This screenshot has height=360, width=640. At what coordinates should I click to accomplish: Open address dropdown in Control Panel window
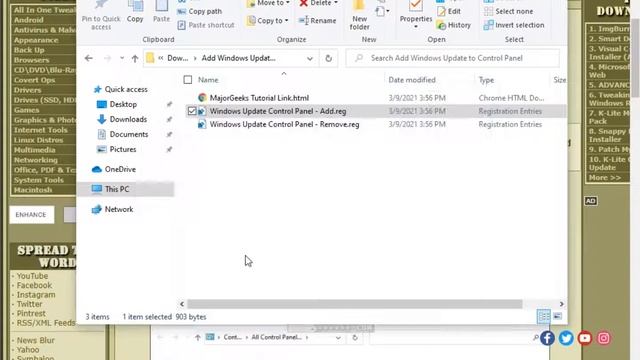(338, 338)
